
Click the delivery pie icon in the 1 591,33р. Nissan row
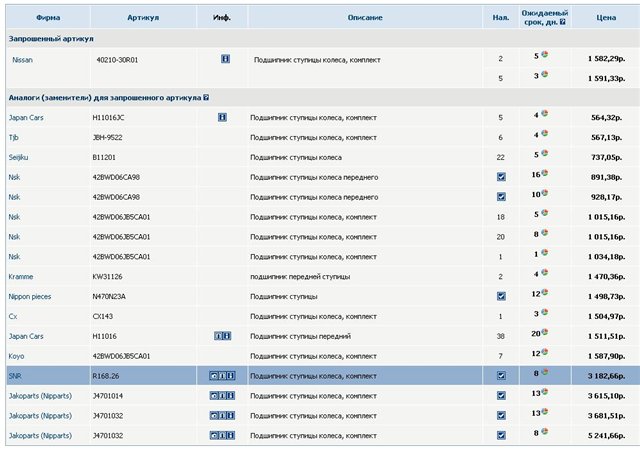click(544, 74)
